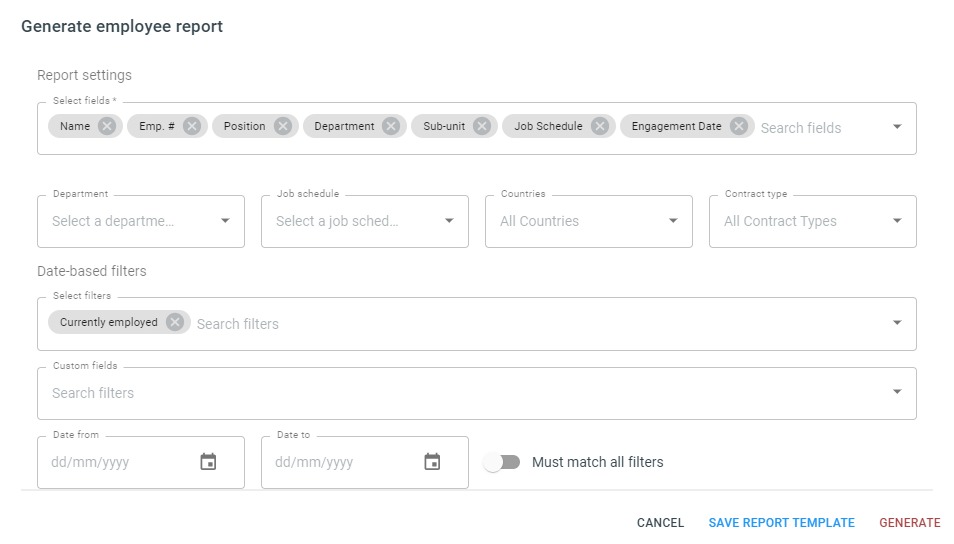Image resolution: width=954 pixels, height=544 pixels.
Task: Expand the Select fields dropdown arrow
Action: [x=897, y=127]
